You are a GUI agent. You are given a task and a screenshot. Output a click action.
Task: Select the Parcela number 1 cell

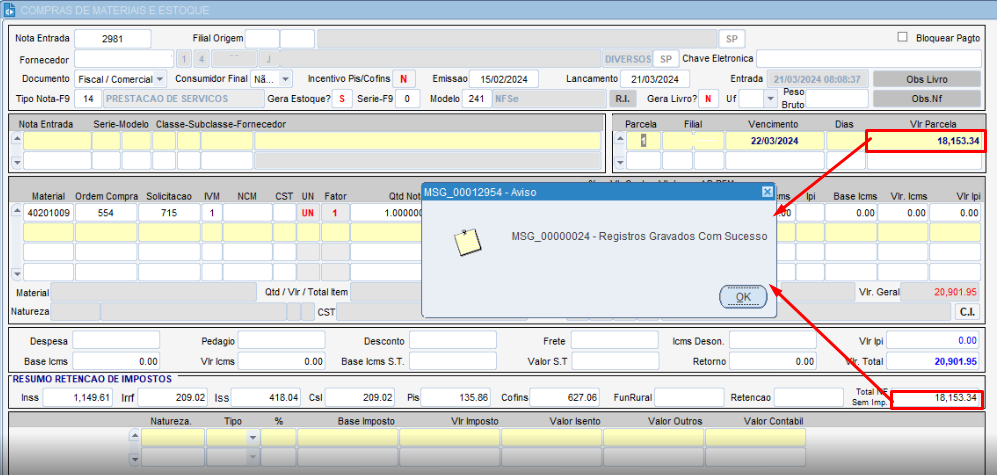[643, 140]
